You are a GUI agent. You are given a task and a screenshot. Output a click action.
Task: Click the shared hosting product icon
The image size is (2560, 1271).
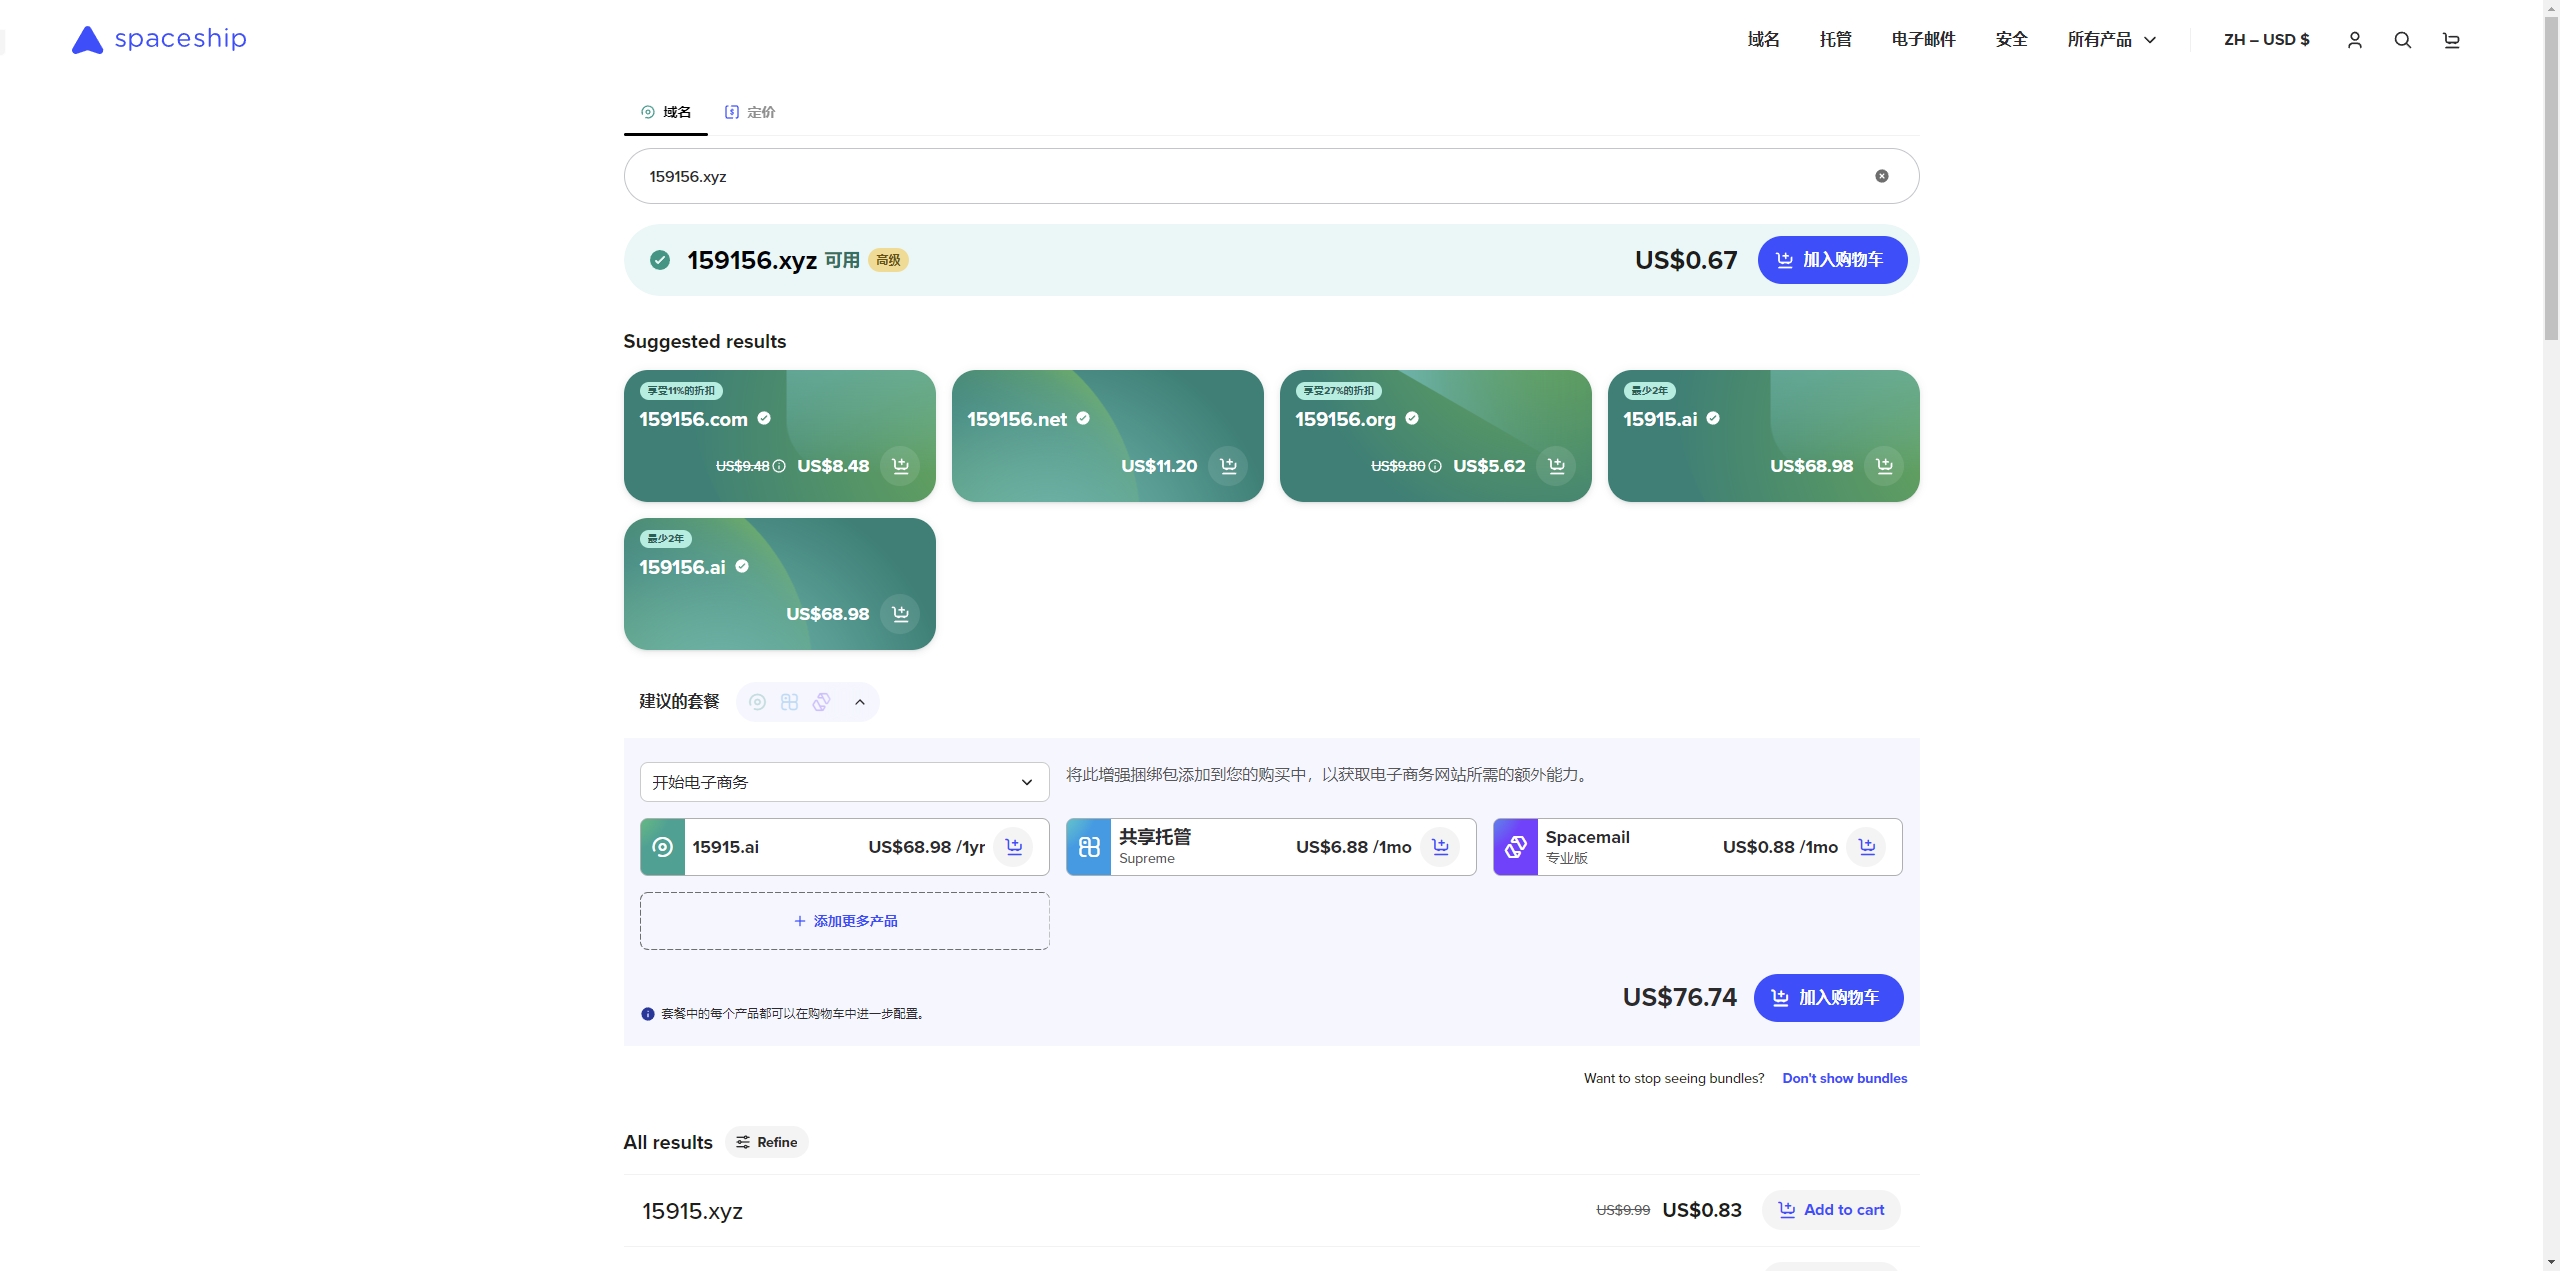click(1089, 847)
